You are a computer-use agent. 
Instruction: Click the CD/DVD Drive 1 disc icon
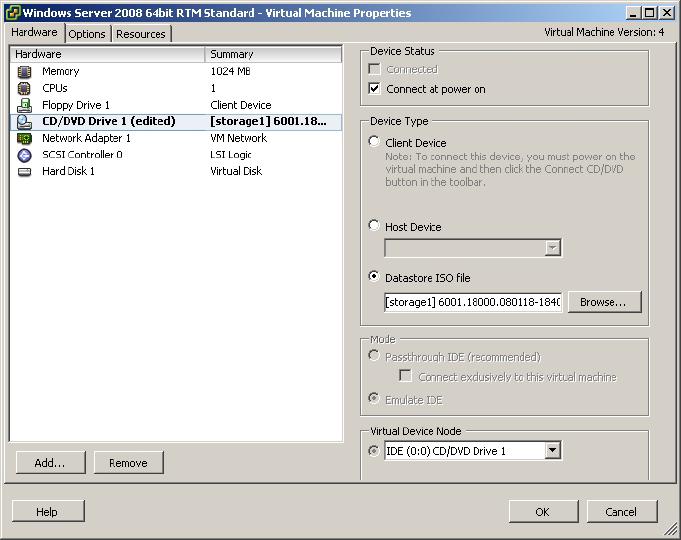[x=24, y=122]
